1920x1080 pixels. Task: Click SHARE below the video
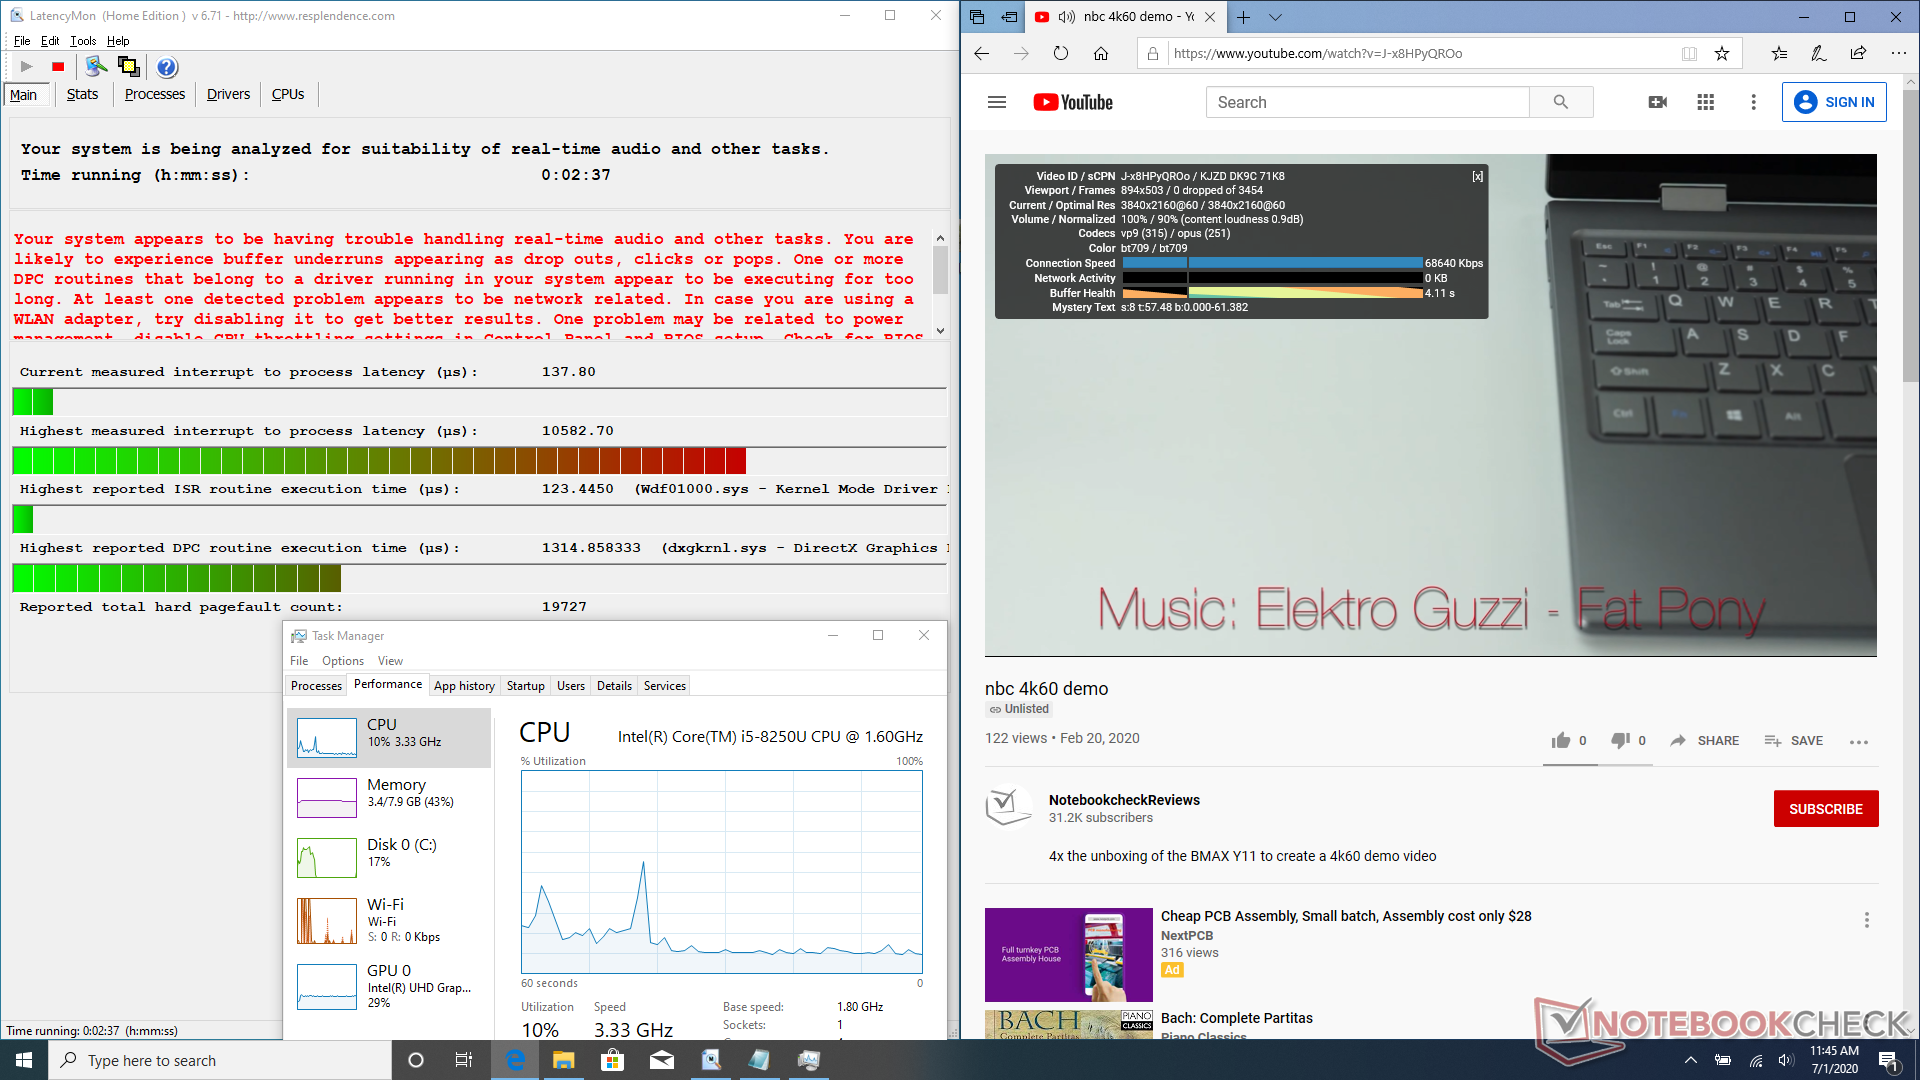1705,741
